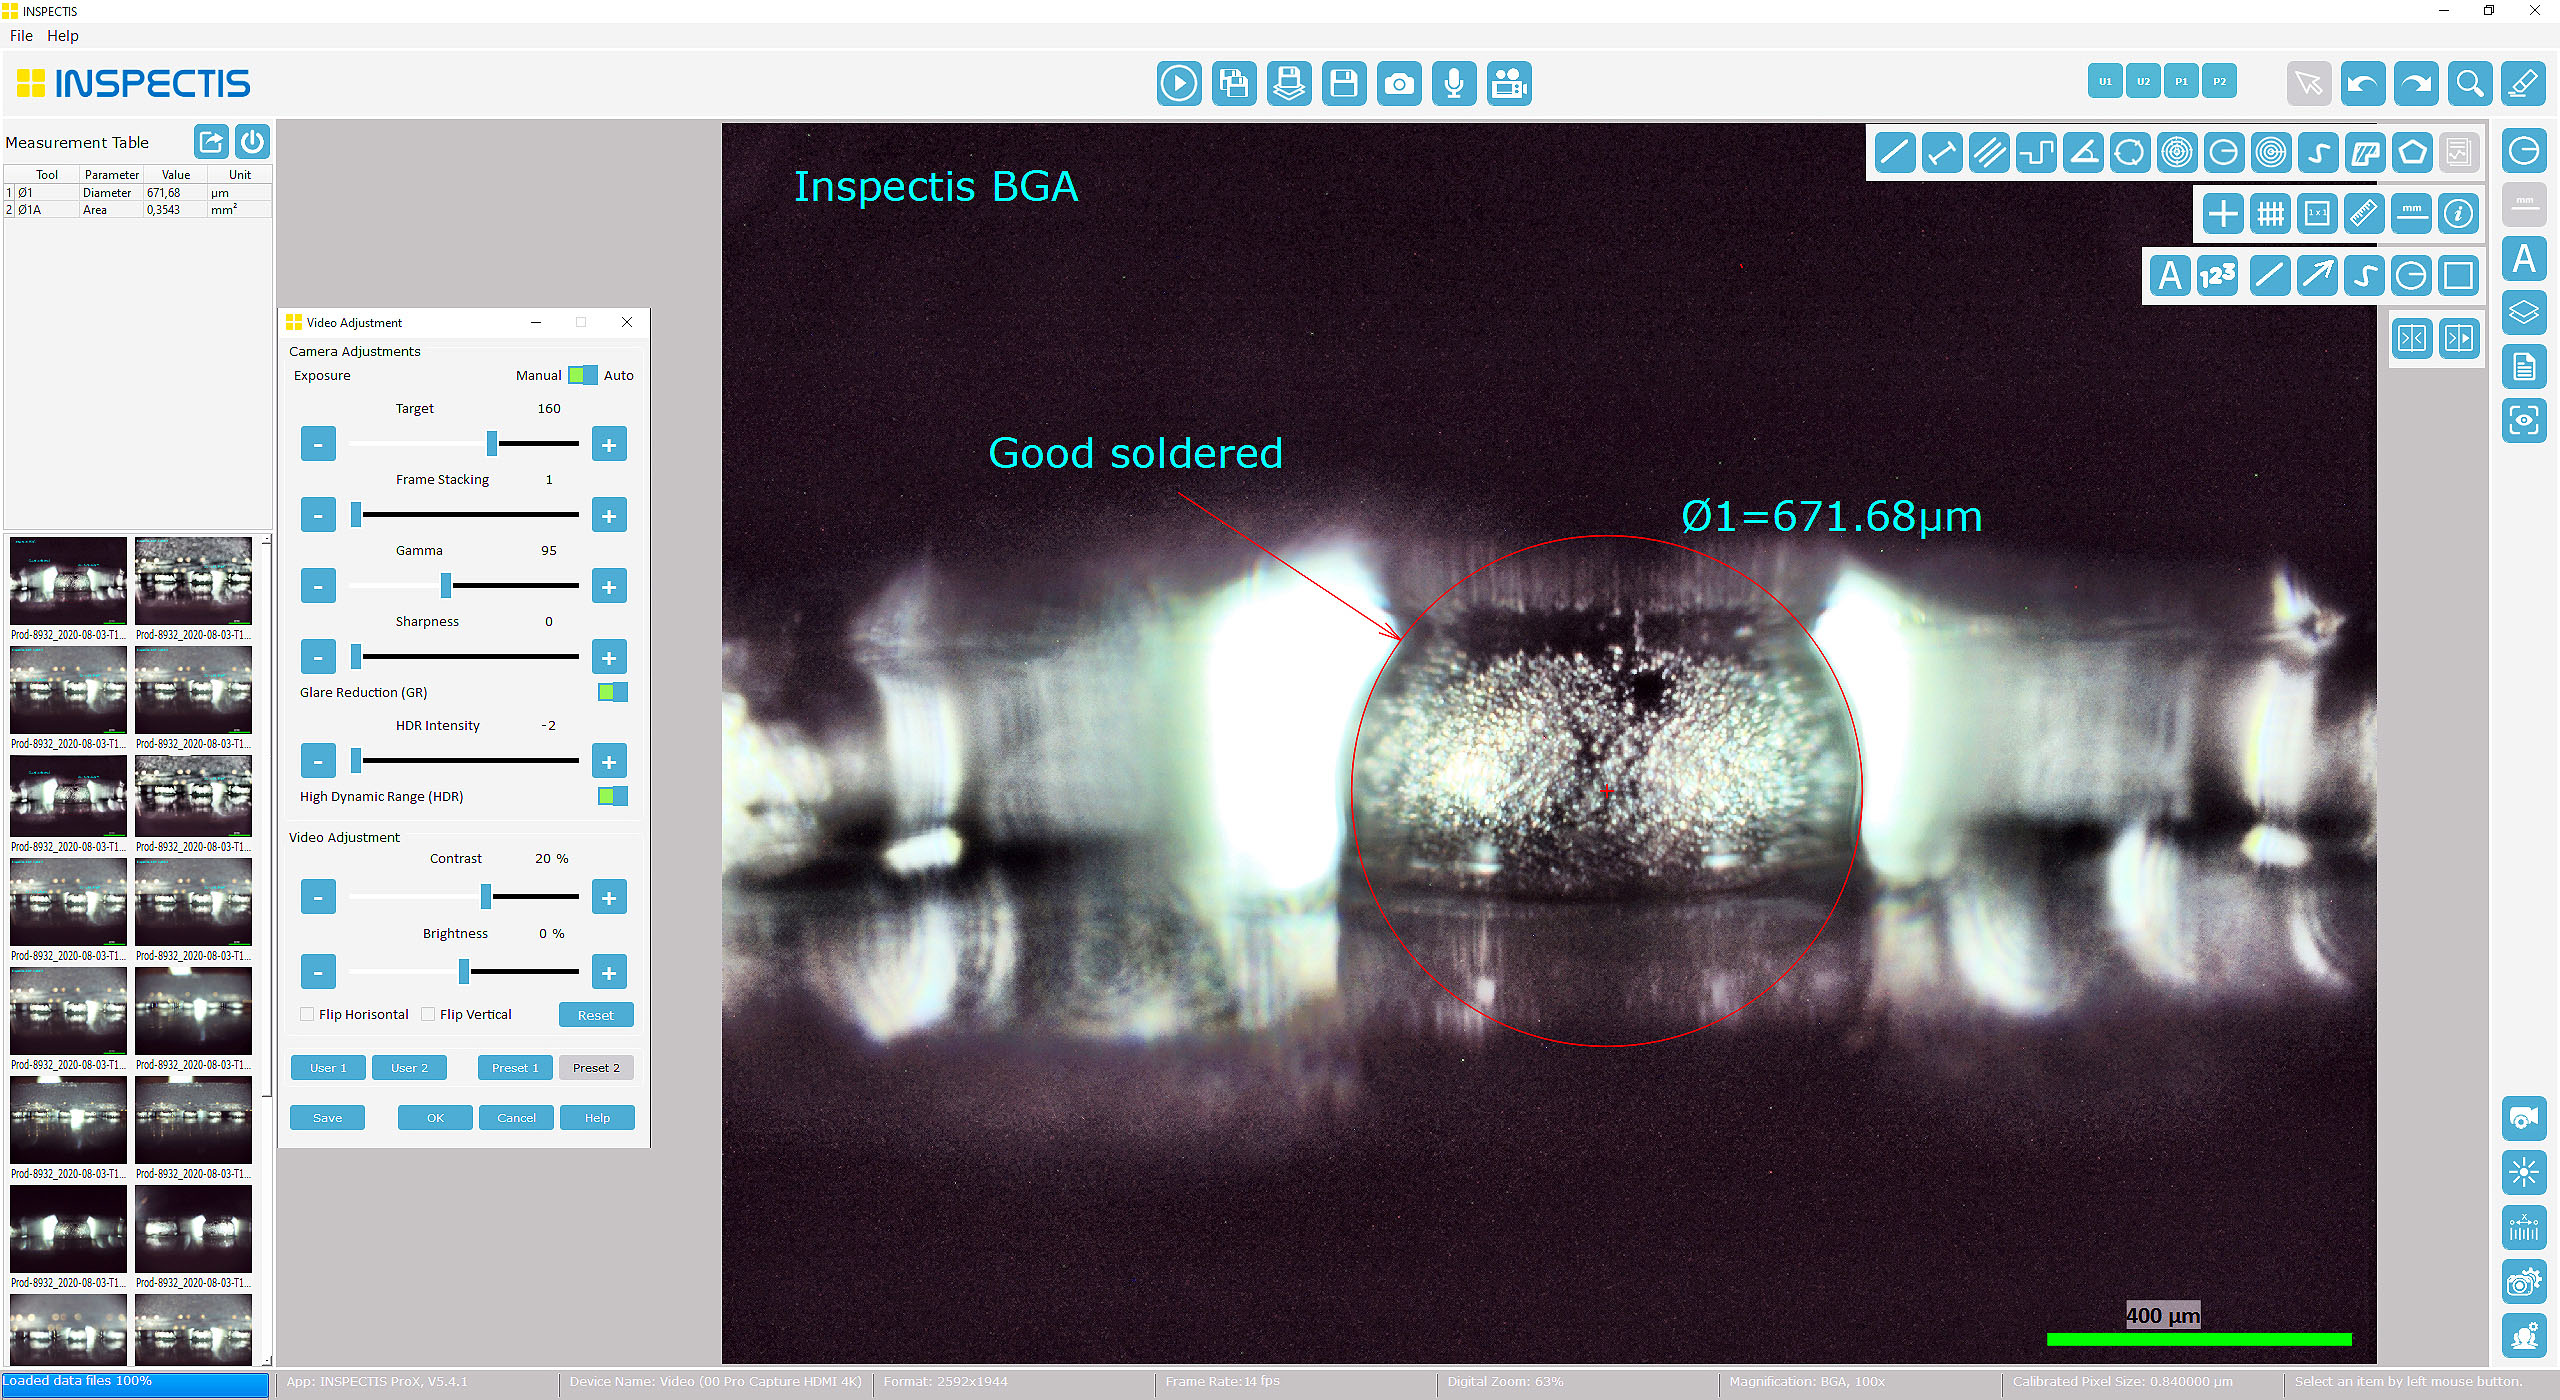
Task: Apply Preset 2 camera settings
Action: 596,1067
